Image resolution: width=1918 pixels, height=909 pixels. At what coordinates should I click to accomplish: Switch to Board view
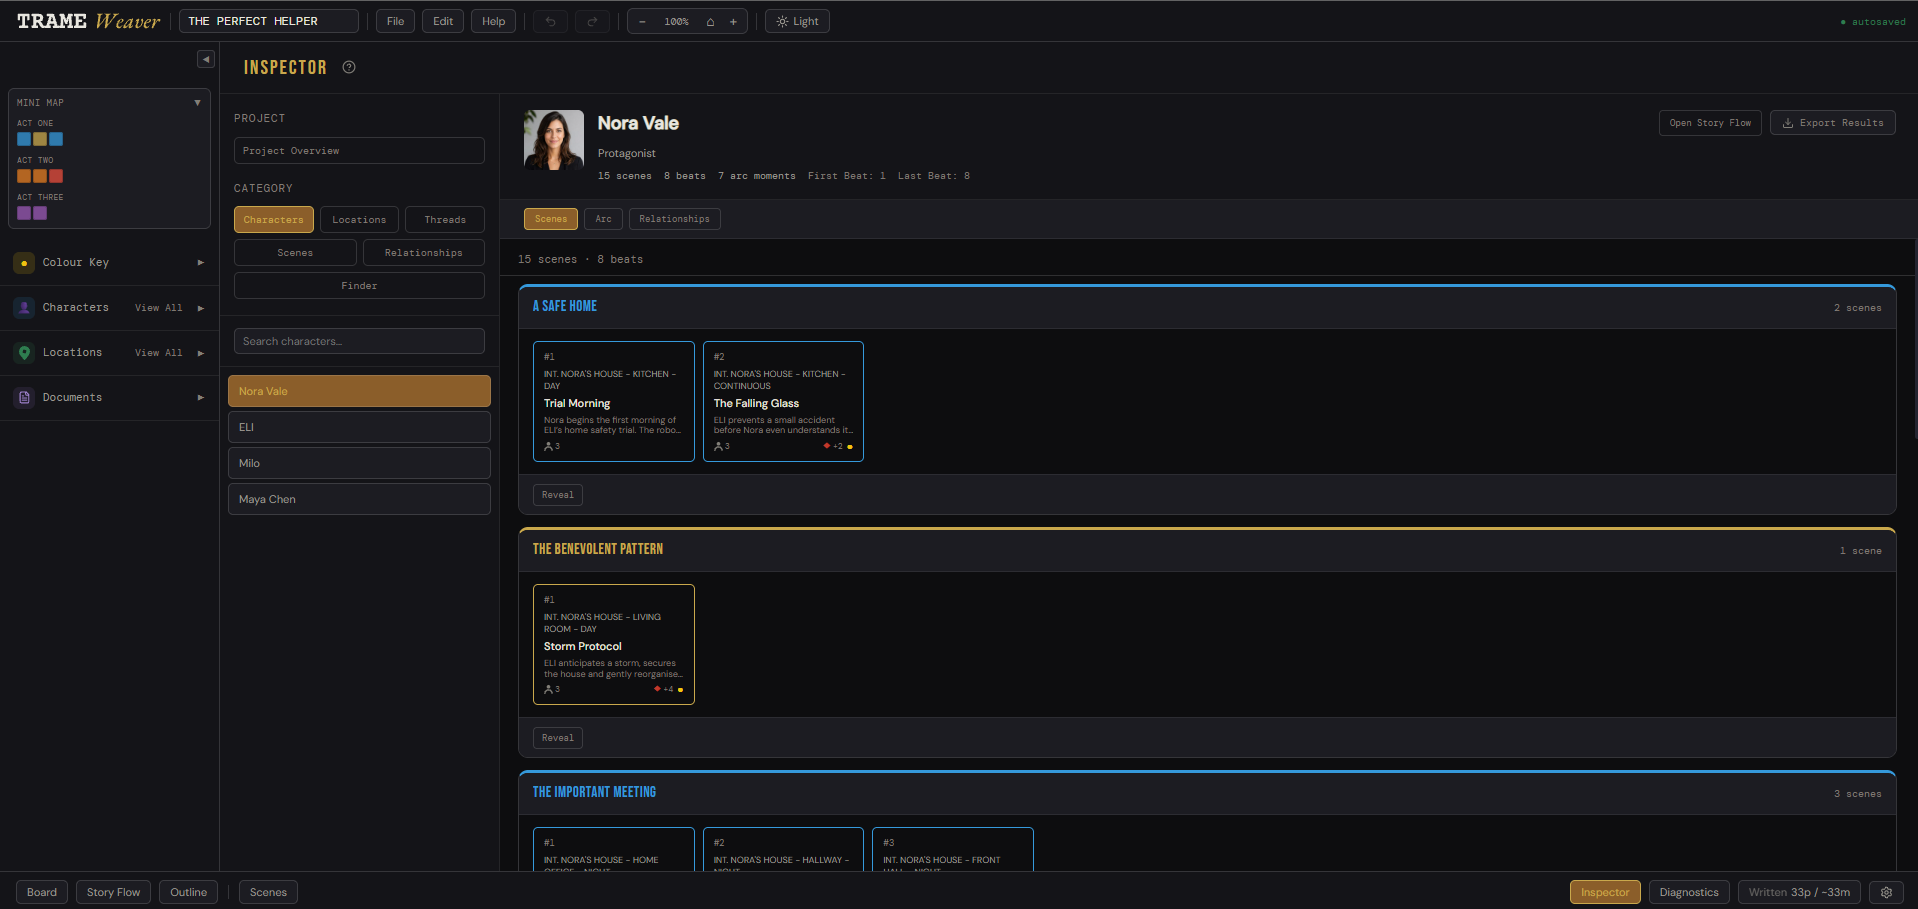tap(42, 892)
